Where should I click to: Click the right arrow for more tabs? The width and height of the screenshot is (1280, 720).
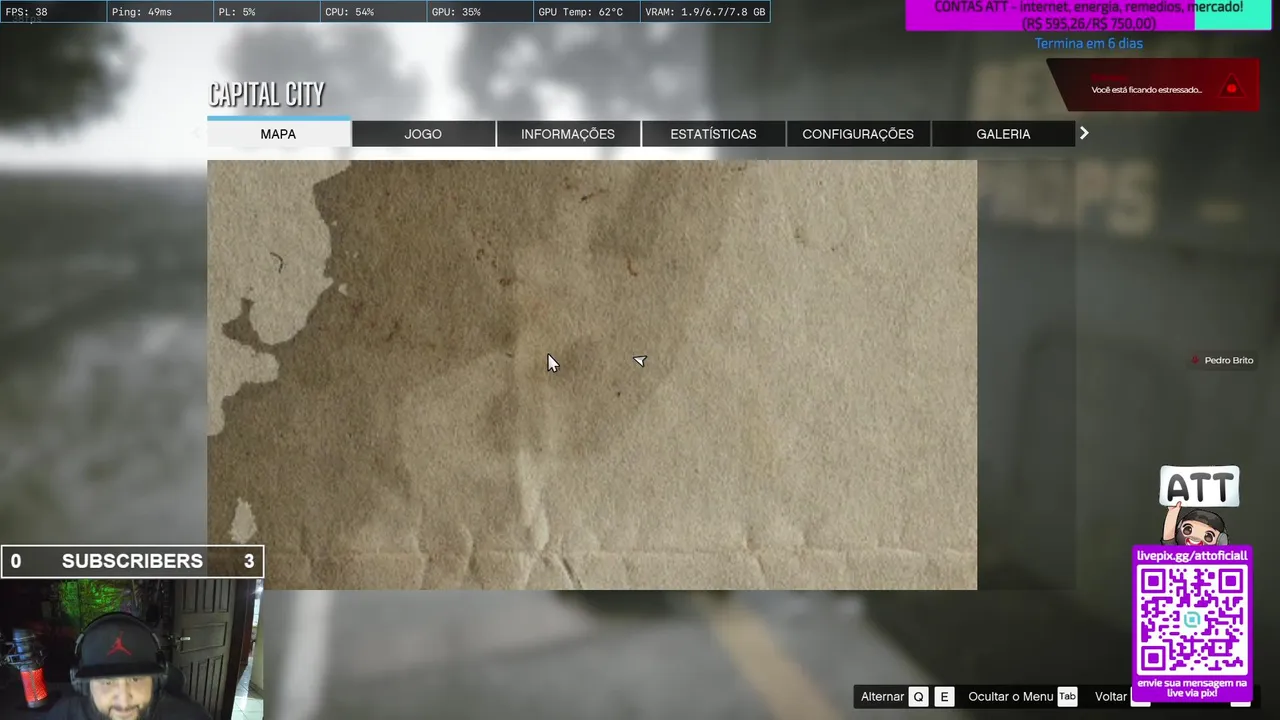click(1084, 133)
